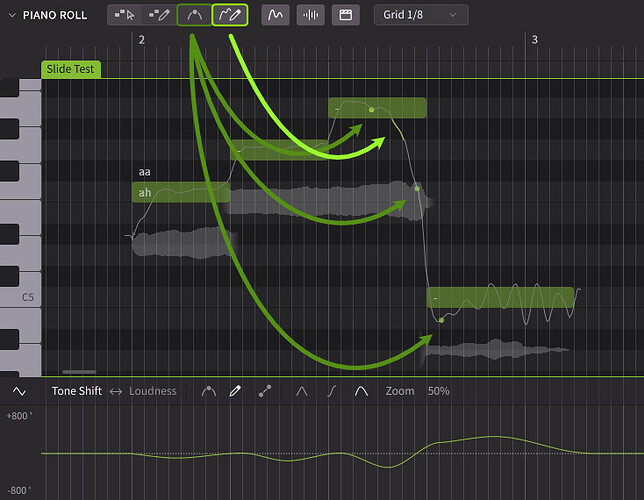Click the bar 2 ruler marker

[142, 40]
